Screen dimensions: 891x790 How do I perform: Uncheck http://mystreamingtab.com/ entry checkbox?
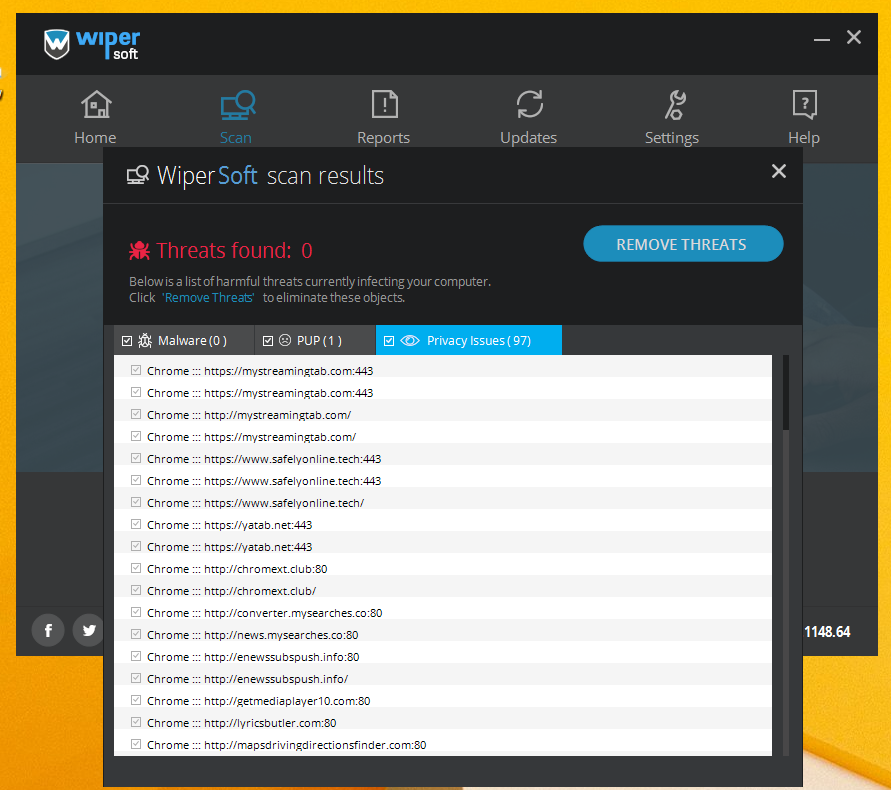136,414
